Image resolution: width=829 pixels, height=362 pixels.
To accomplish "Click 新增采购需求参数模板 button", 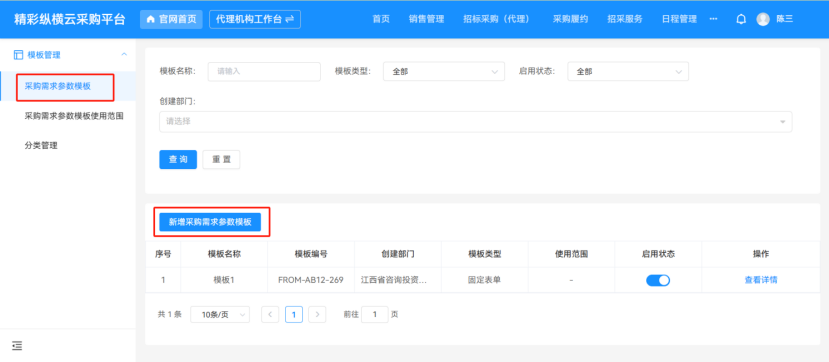I will pyautogui.click(x=210, y=222).
